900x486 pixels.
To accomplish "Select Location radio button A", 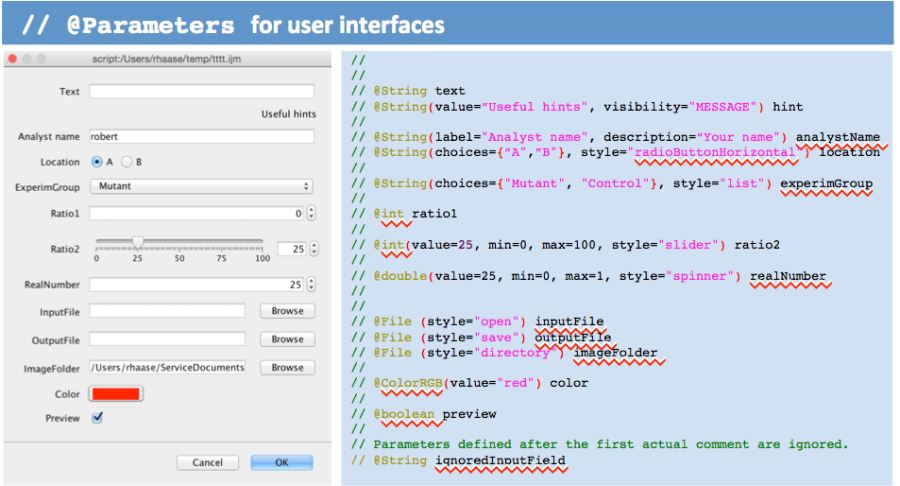I will (x=97, y=162).
